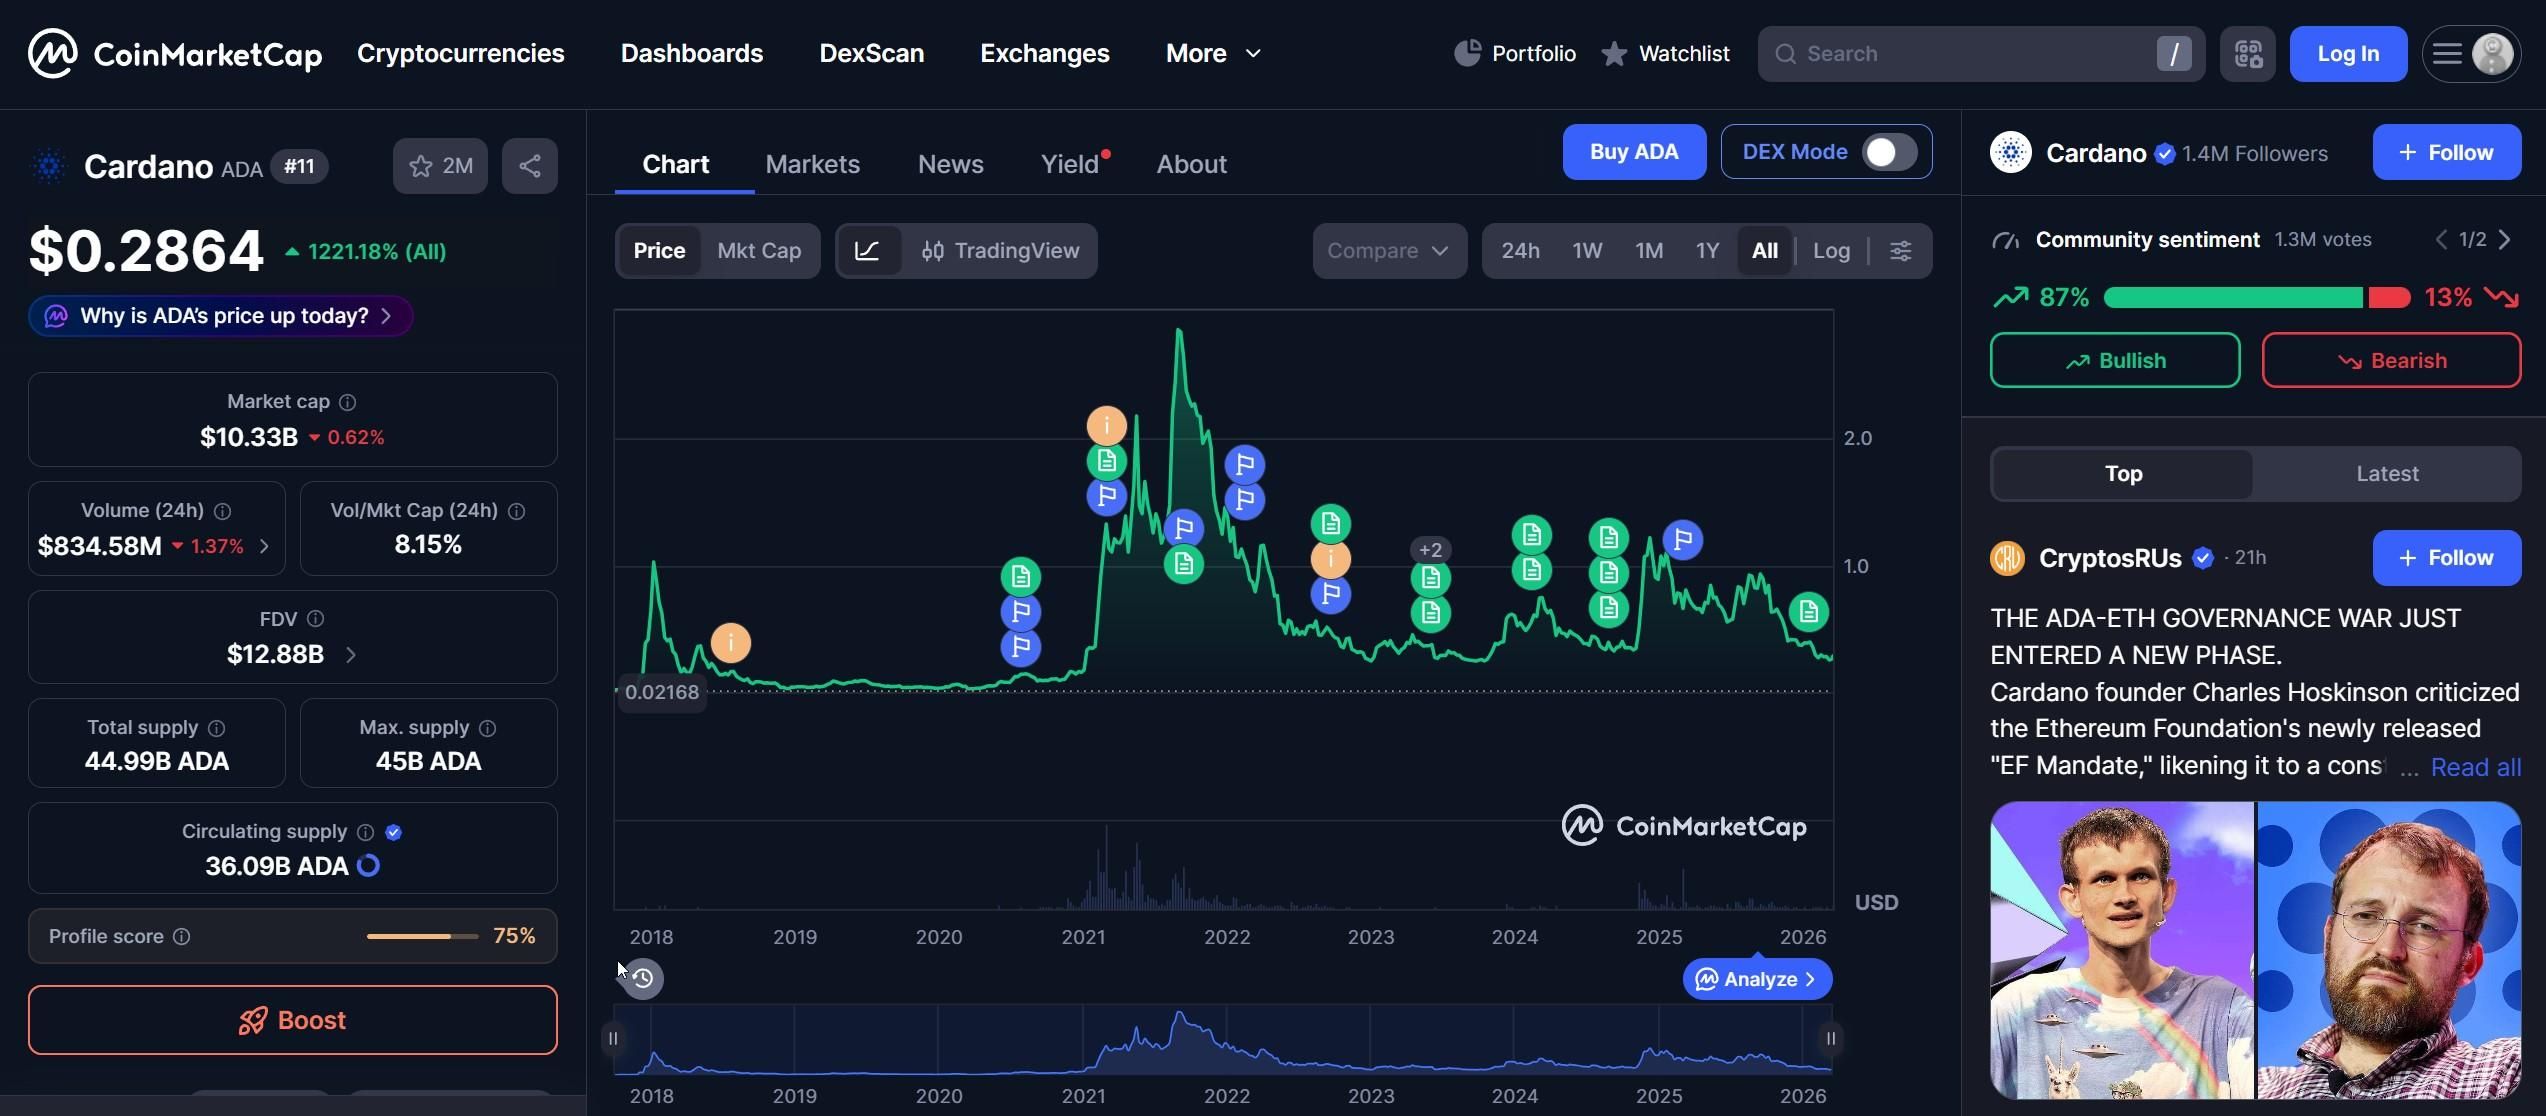Open the Latest posts tab

pyautogui.click(x=2387, y=474)
